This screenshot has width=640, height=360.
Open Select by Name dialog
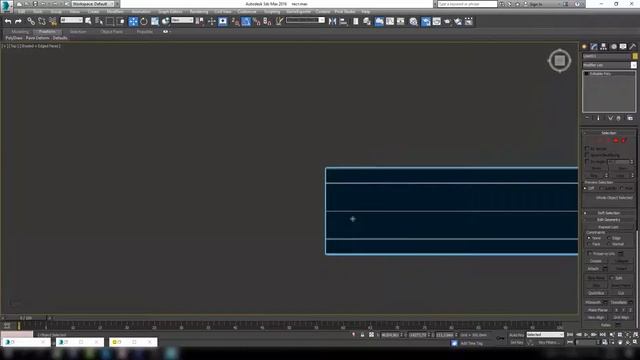tap(99, 21)
